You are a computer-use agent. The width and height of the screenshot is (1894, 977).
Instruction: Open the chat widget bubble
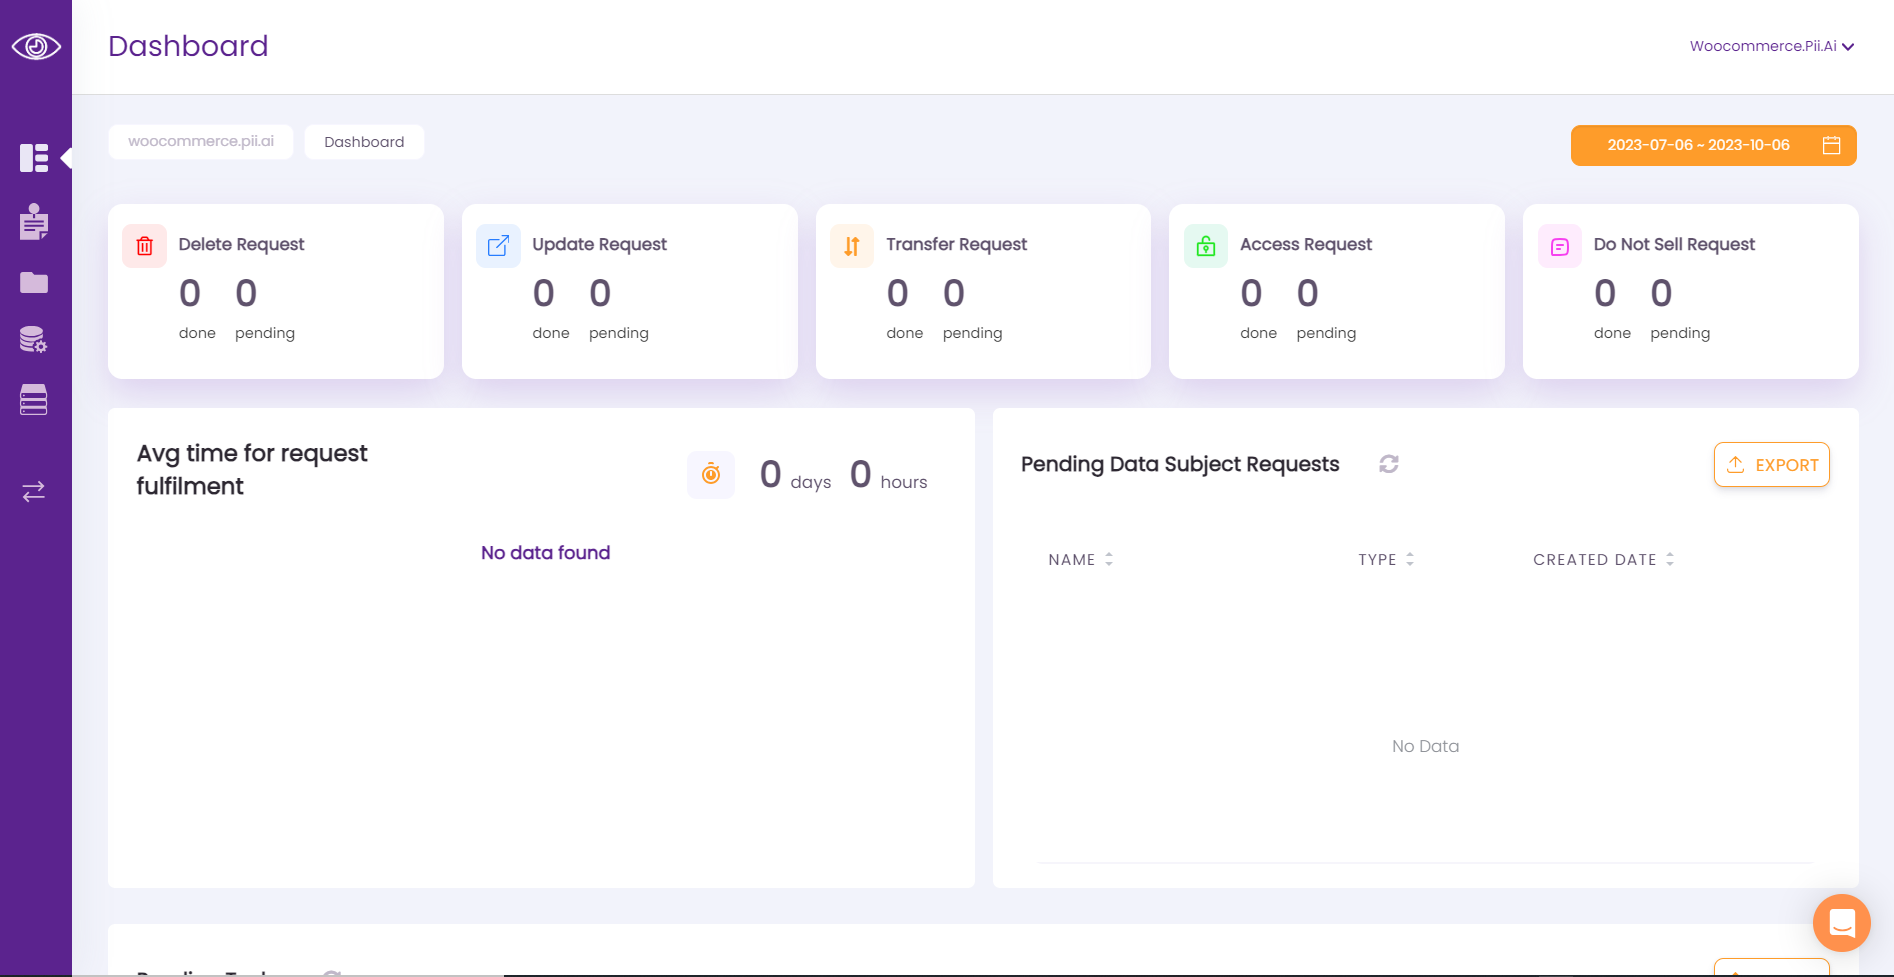(1842, 923)
